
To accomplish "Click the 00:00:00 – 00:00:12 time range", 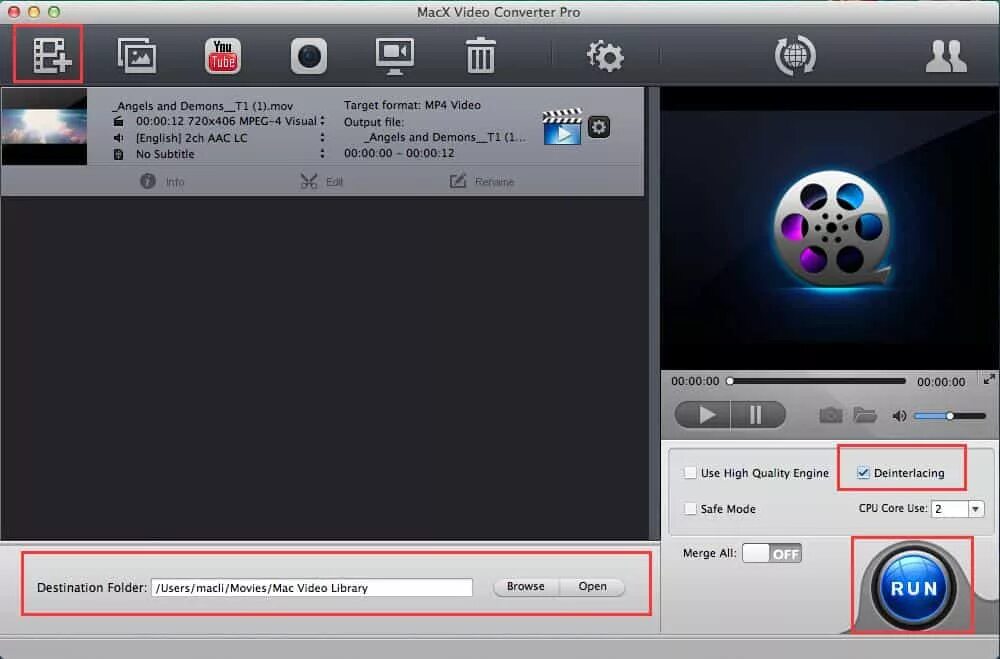I will [x=399, y=153].
